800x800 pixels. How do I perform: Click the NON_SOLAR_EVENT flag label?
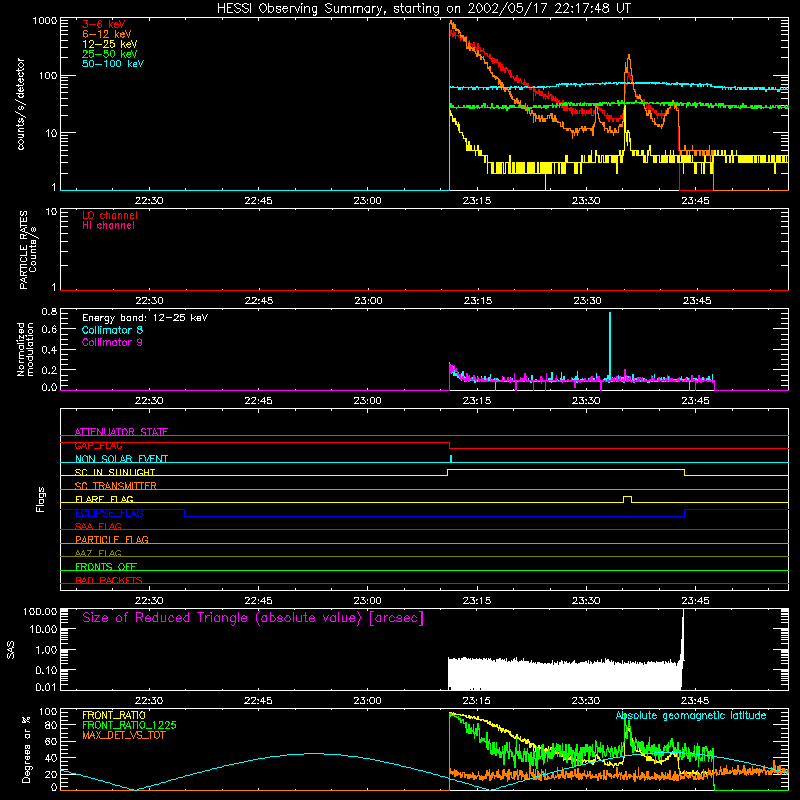[121, 459]
